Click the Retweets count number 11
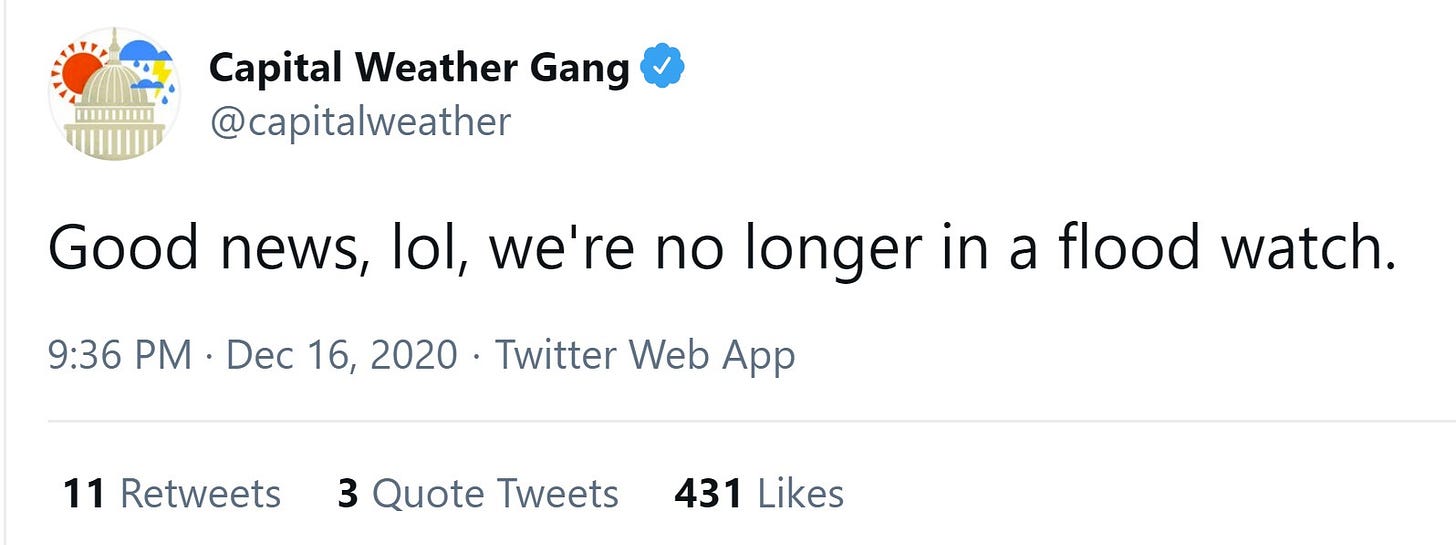 [84, 493]
